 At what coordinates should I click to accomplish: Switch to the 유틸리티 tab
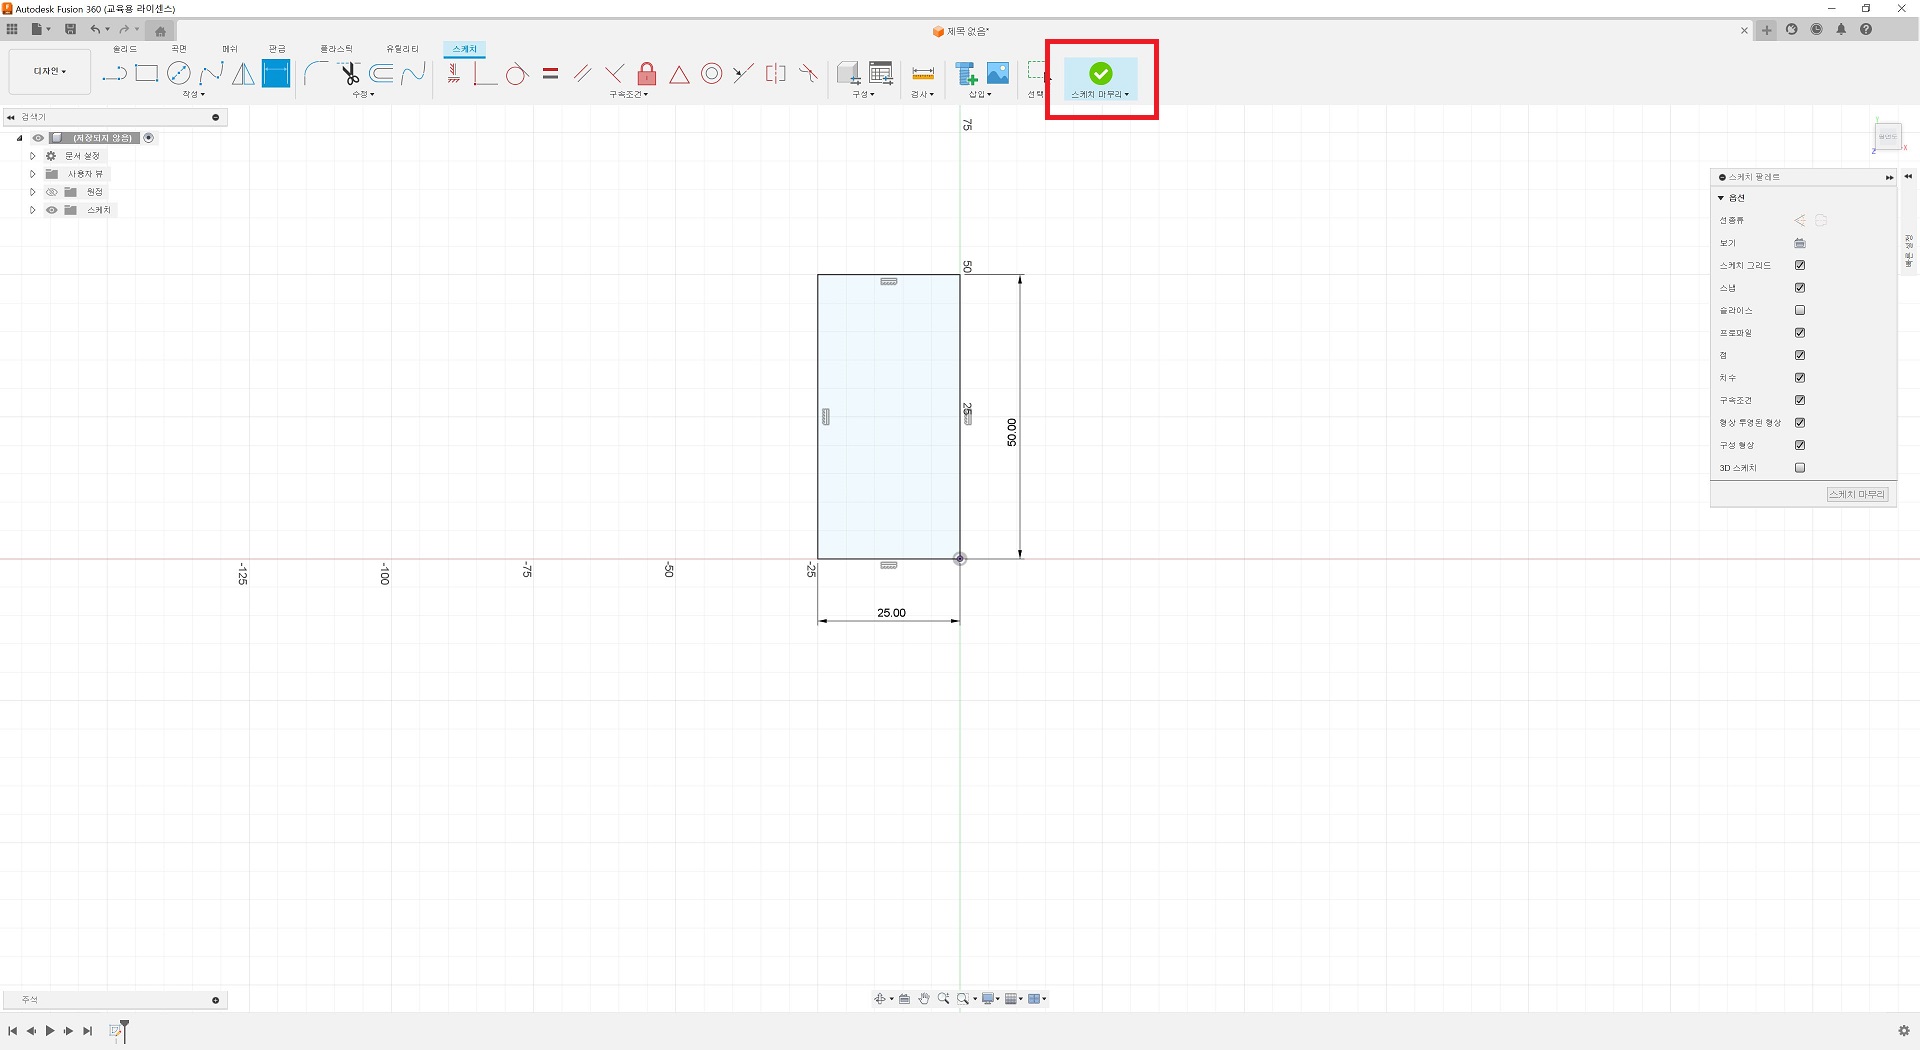402,49
